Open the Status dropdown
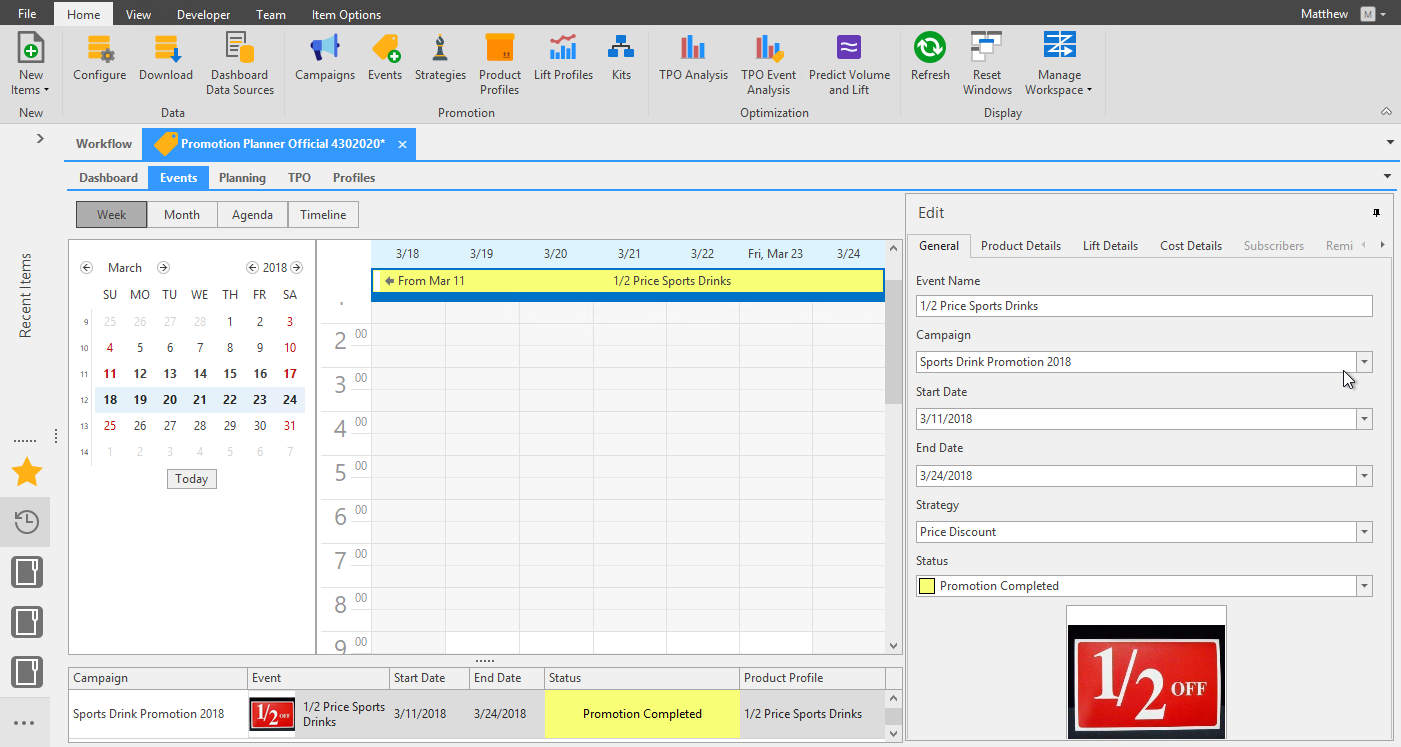1401x747 pixels. pos(1364,586)
